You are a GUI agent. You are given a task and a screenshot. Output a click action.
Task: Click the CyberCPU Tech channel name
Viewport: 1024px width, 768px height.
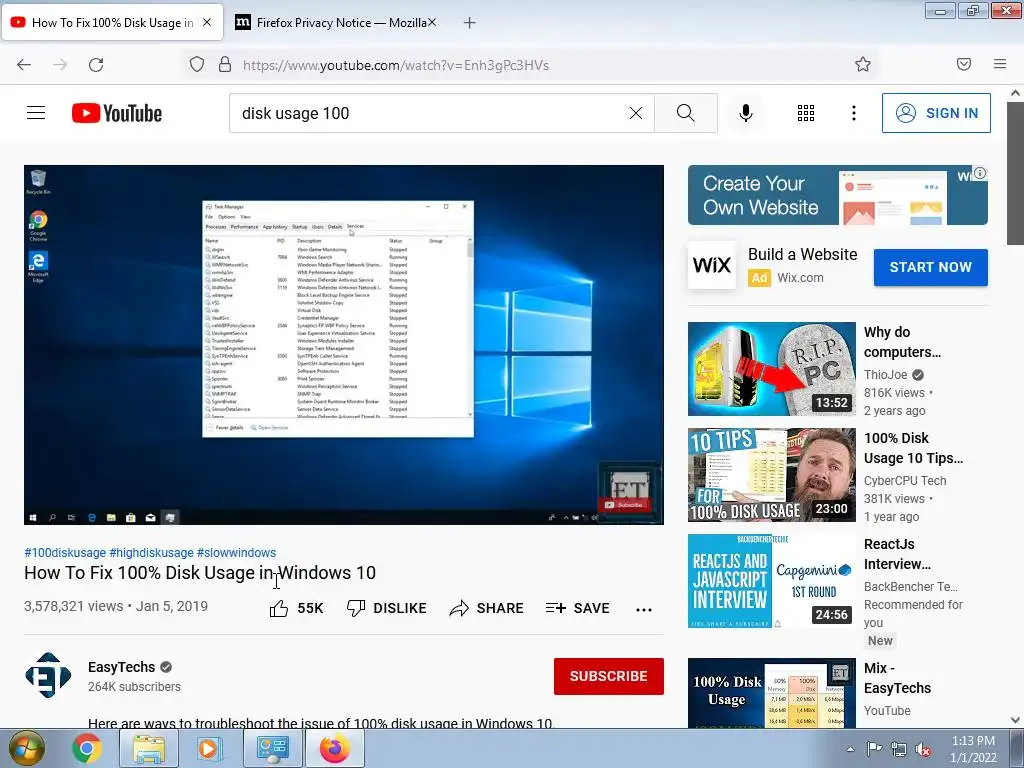904,481
